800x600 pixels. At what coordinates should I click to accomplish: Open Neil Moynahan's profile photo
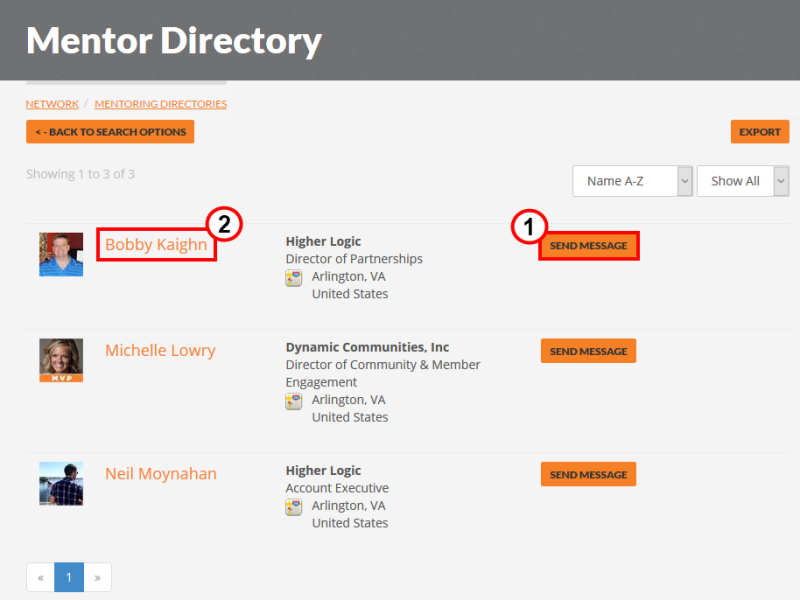coord(61,484)
